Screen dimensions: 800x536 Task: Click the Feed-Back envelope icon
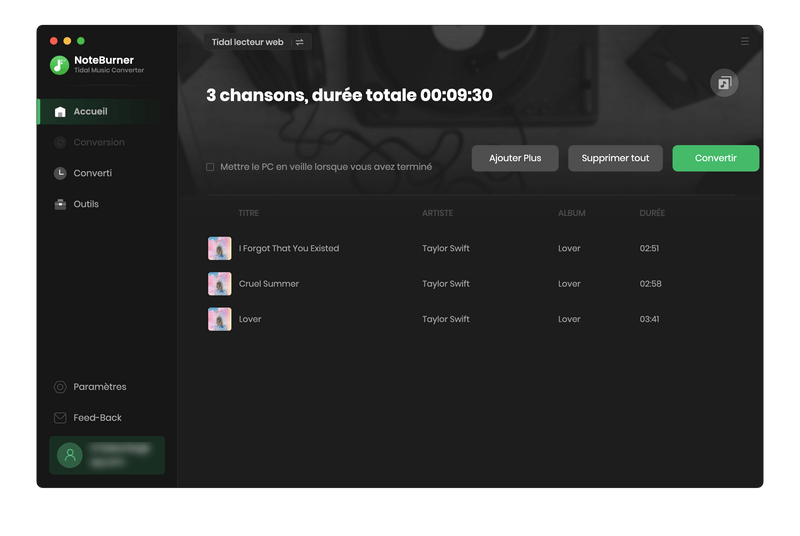[x=60, y=418]
